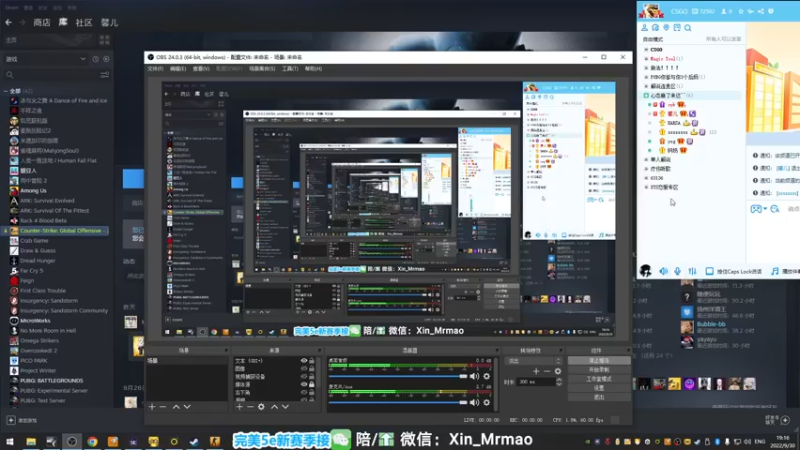The width and height of the screenshot is (800, 450).
Task: Click bottom exit button in OBS controls
Action: coord(599,397)
